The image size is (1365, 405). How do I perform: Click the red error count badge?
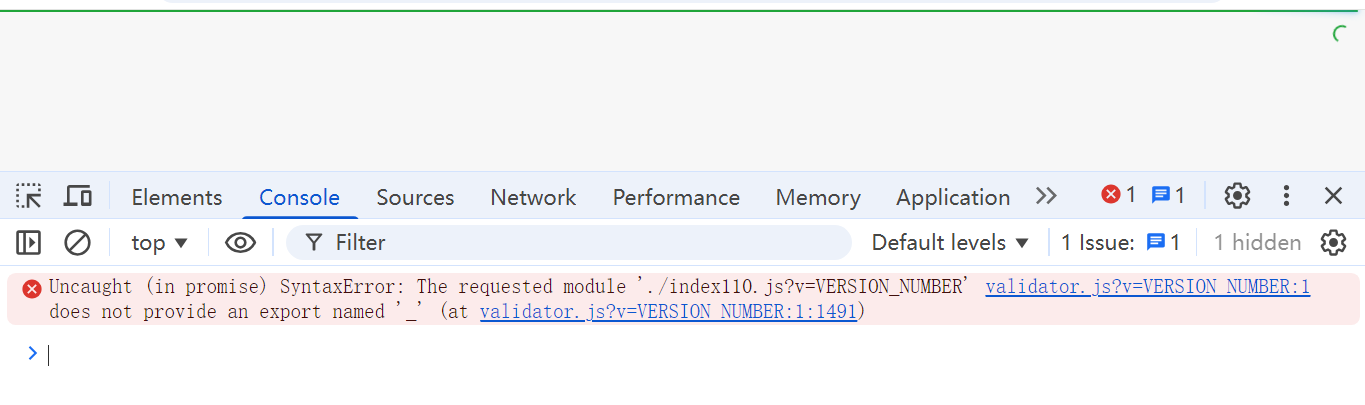[1118, 196]
